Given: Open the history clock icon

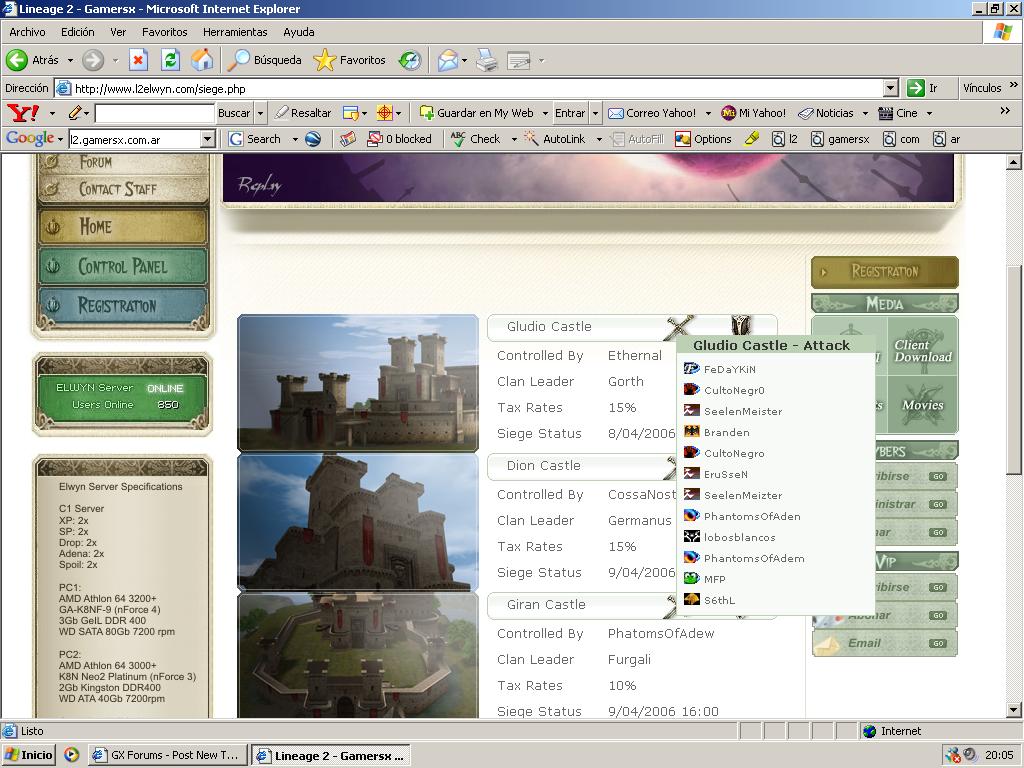Looking at the screenshot, I should click(410, 60).
